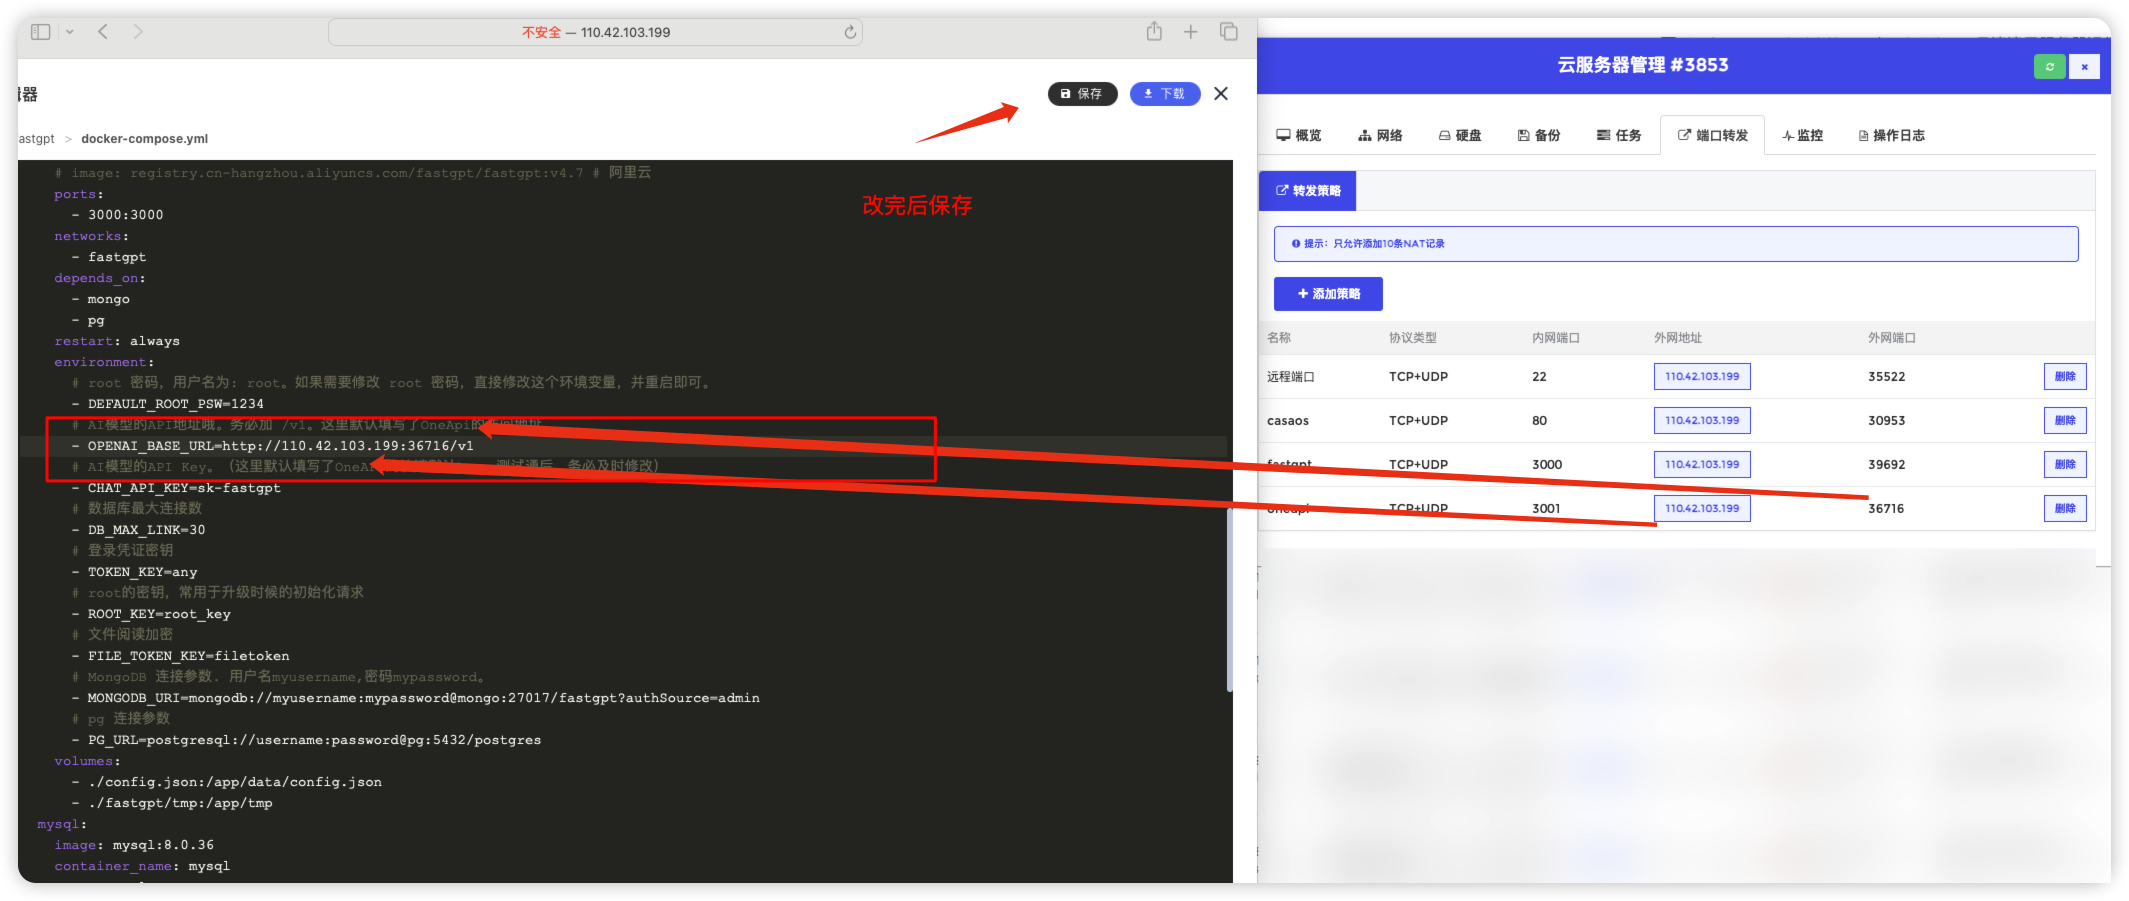Open Safari share icon
Screen dimensions: 2129x901
point(1154,32)
